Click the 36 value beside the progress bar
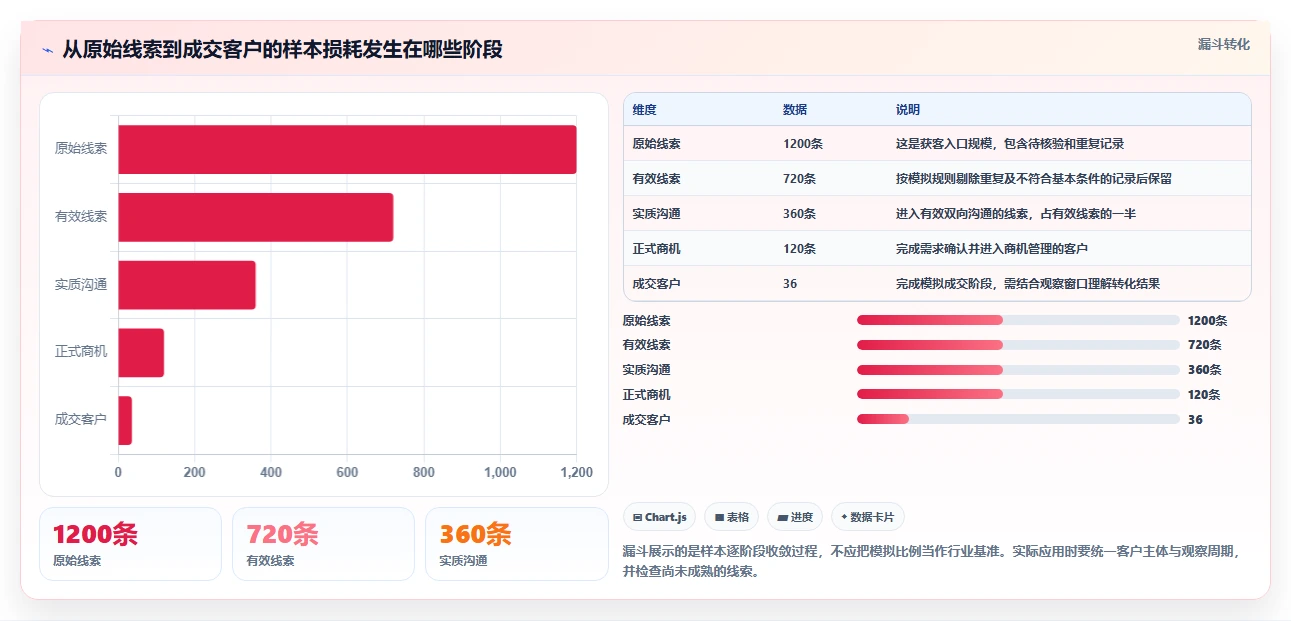 pyautogui.click(x=1195, y=420)
